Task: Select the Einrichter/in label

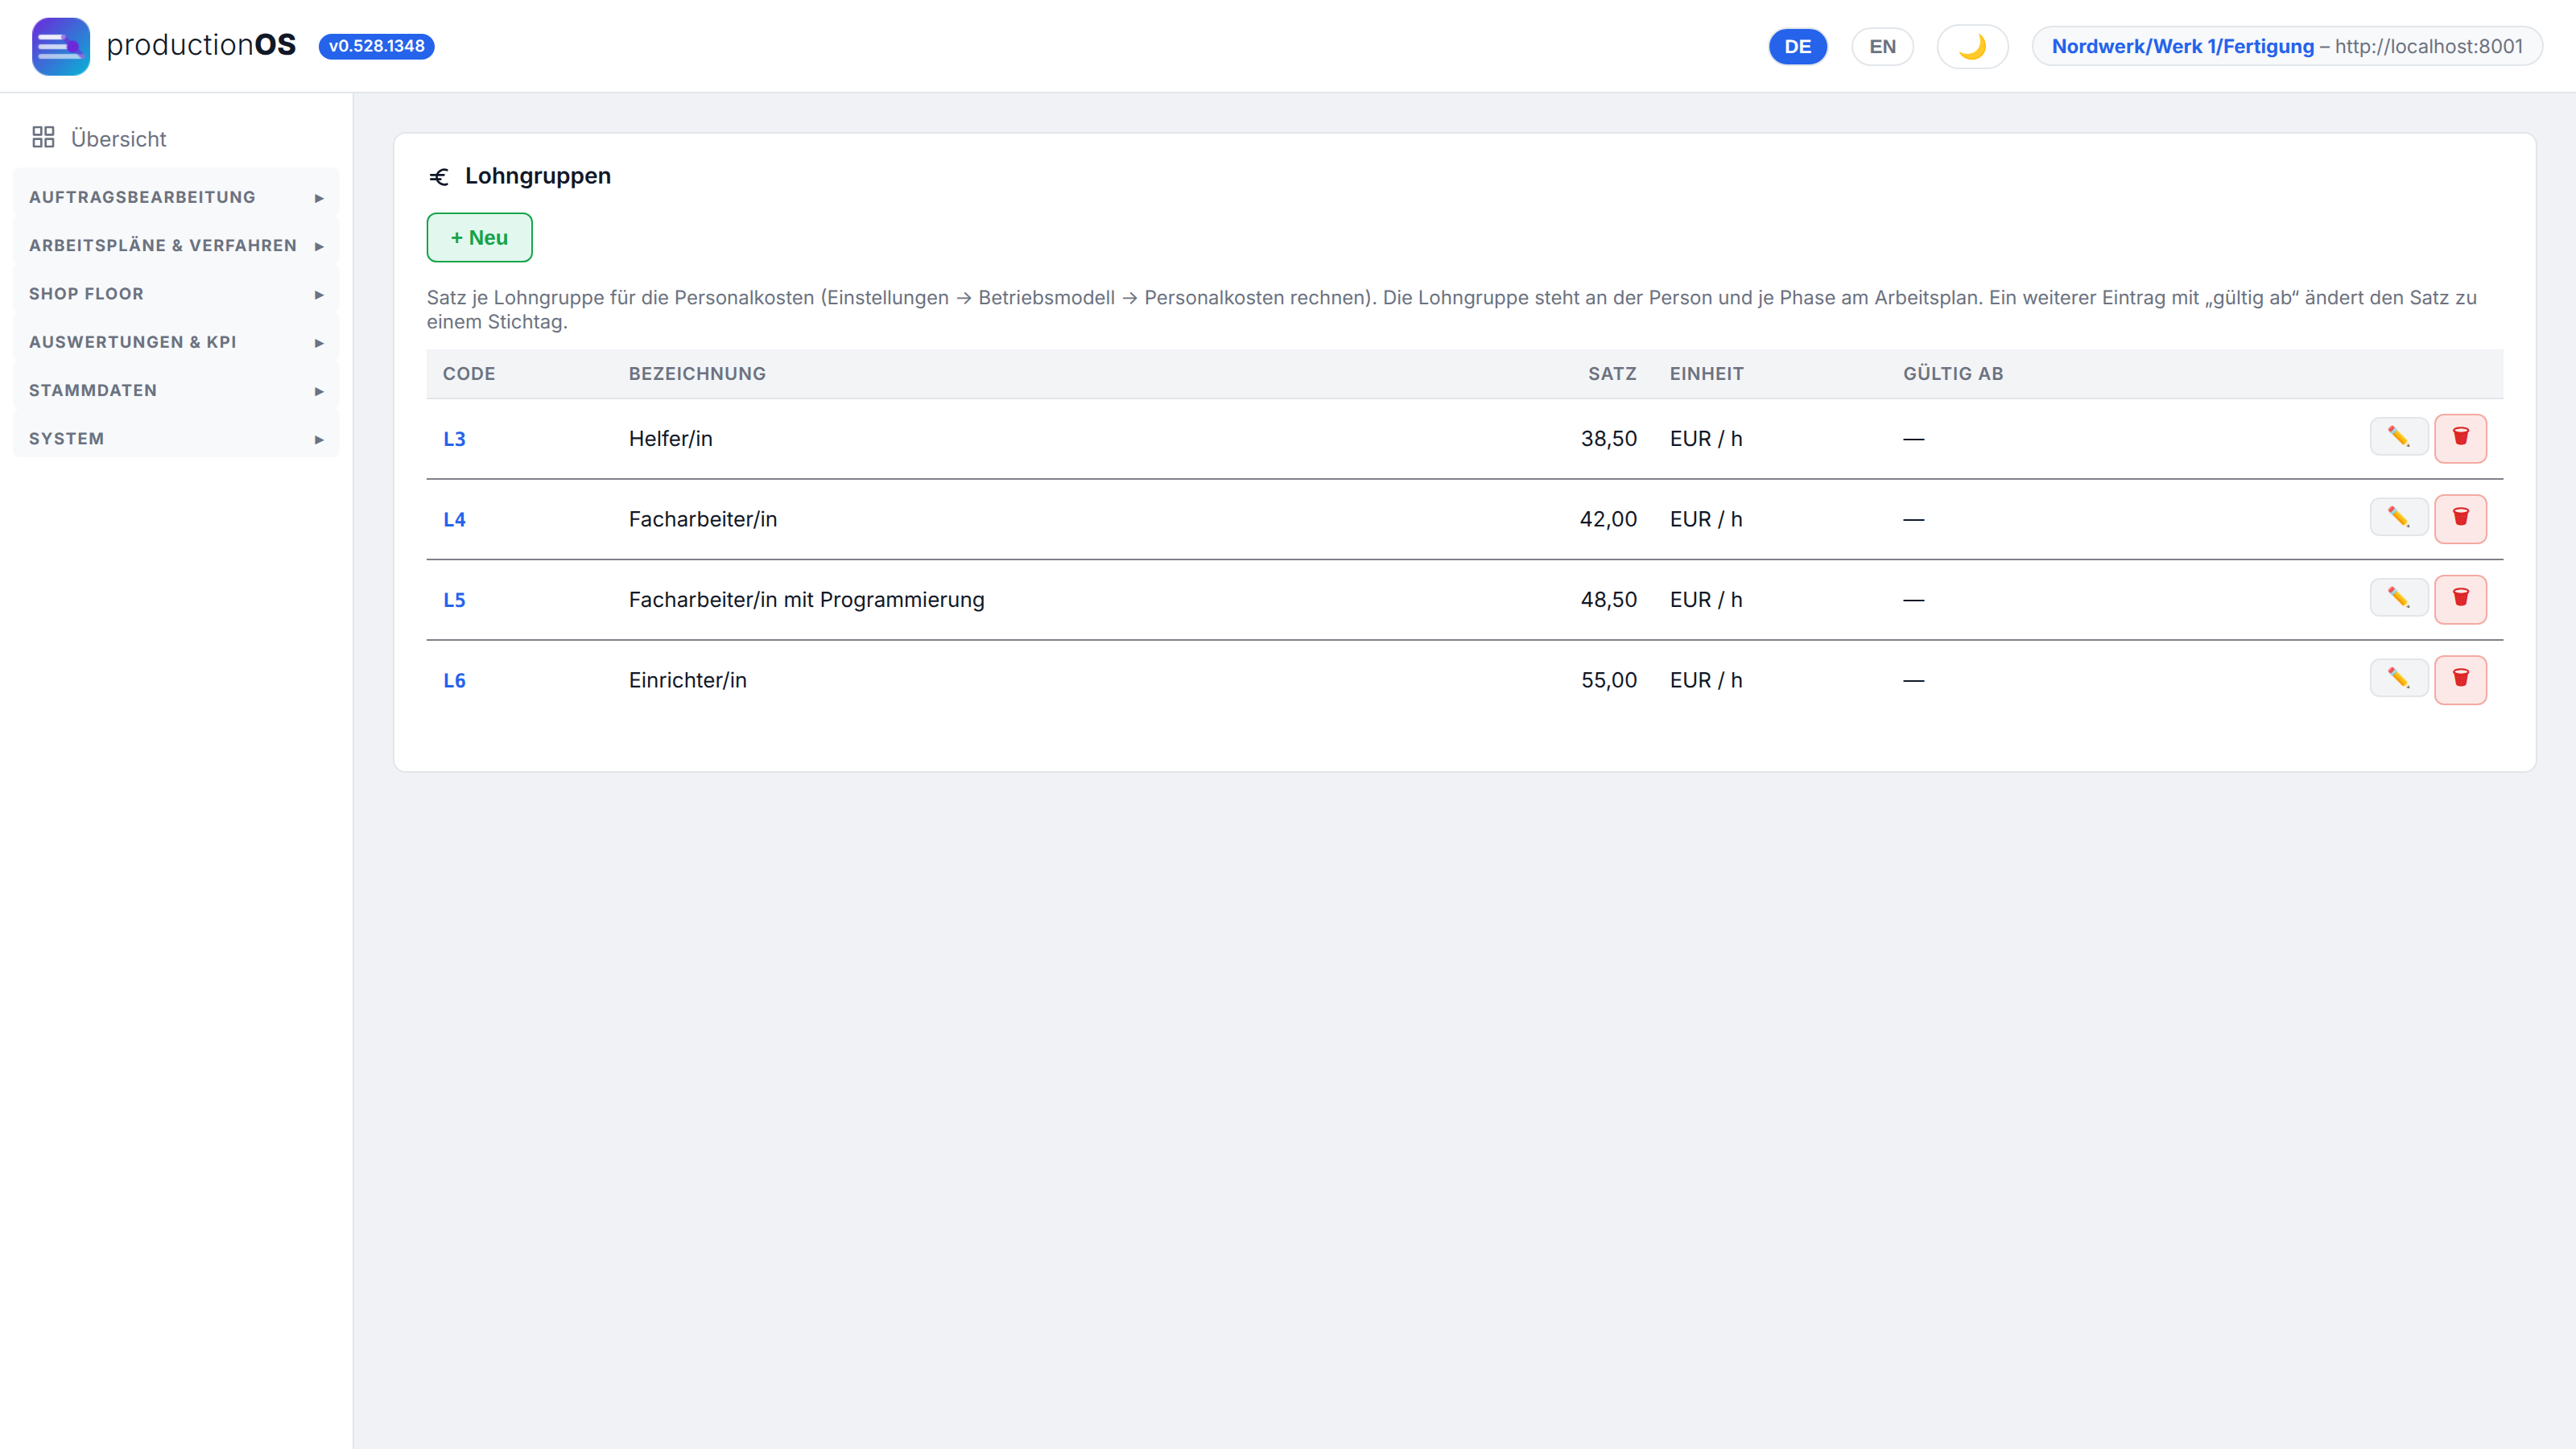Action: (687, 680)
